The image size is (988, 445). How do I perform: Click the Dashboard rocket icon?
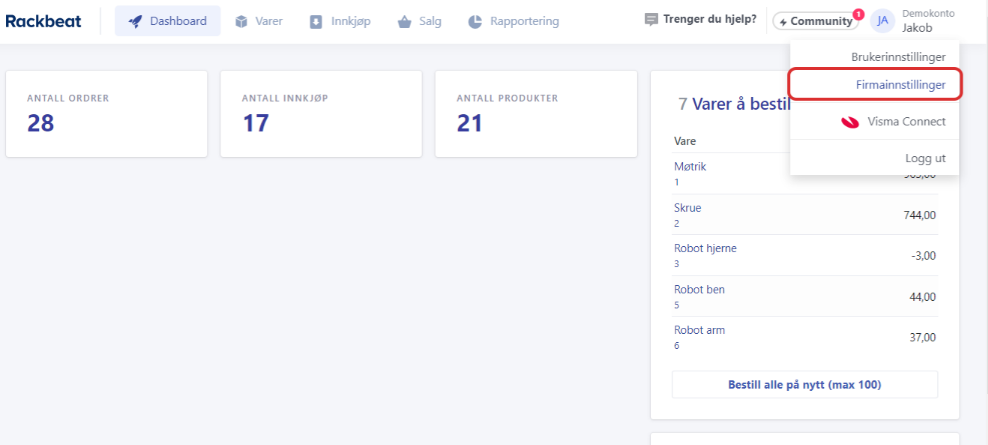135,21
